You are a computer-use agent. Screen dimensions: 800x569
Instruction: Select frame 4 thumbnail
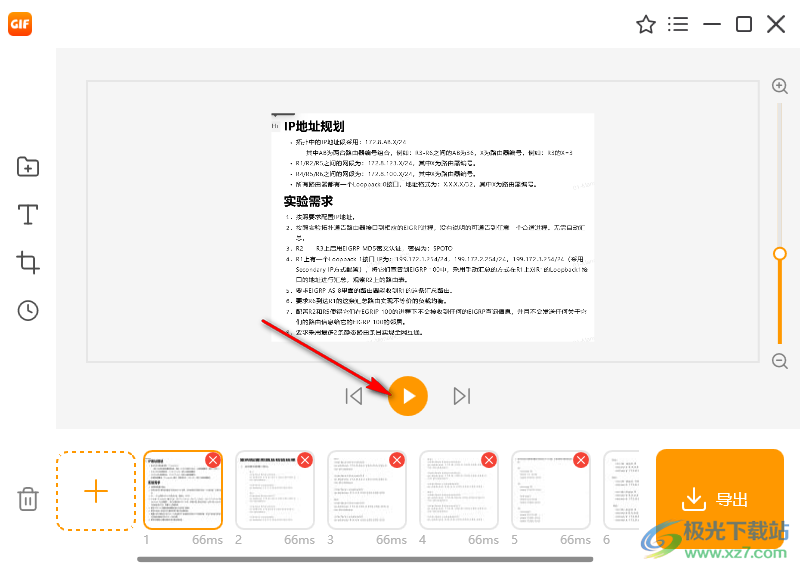click(x=458, y=492)
